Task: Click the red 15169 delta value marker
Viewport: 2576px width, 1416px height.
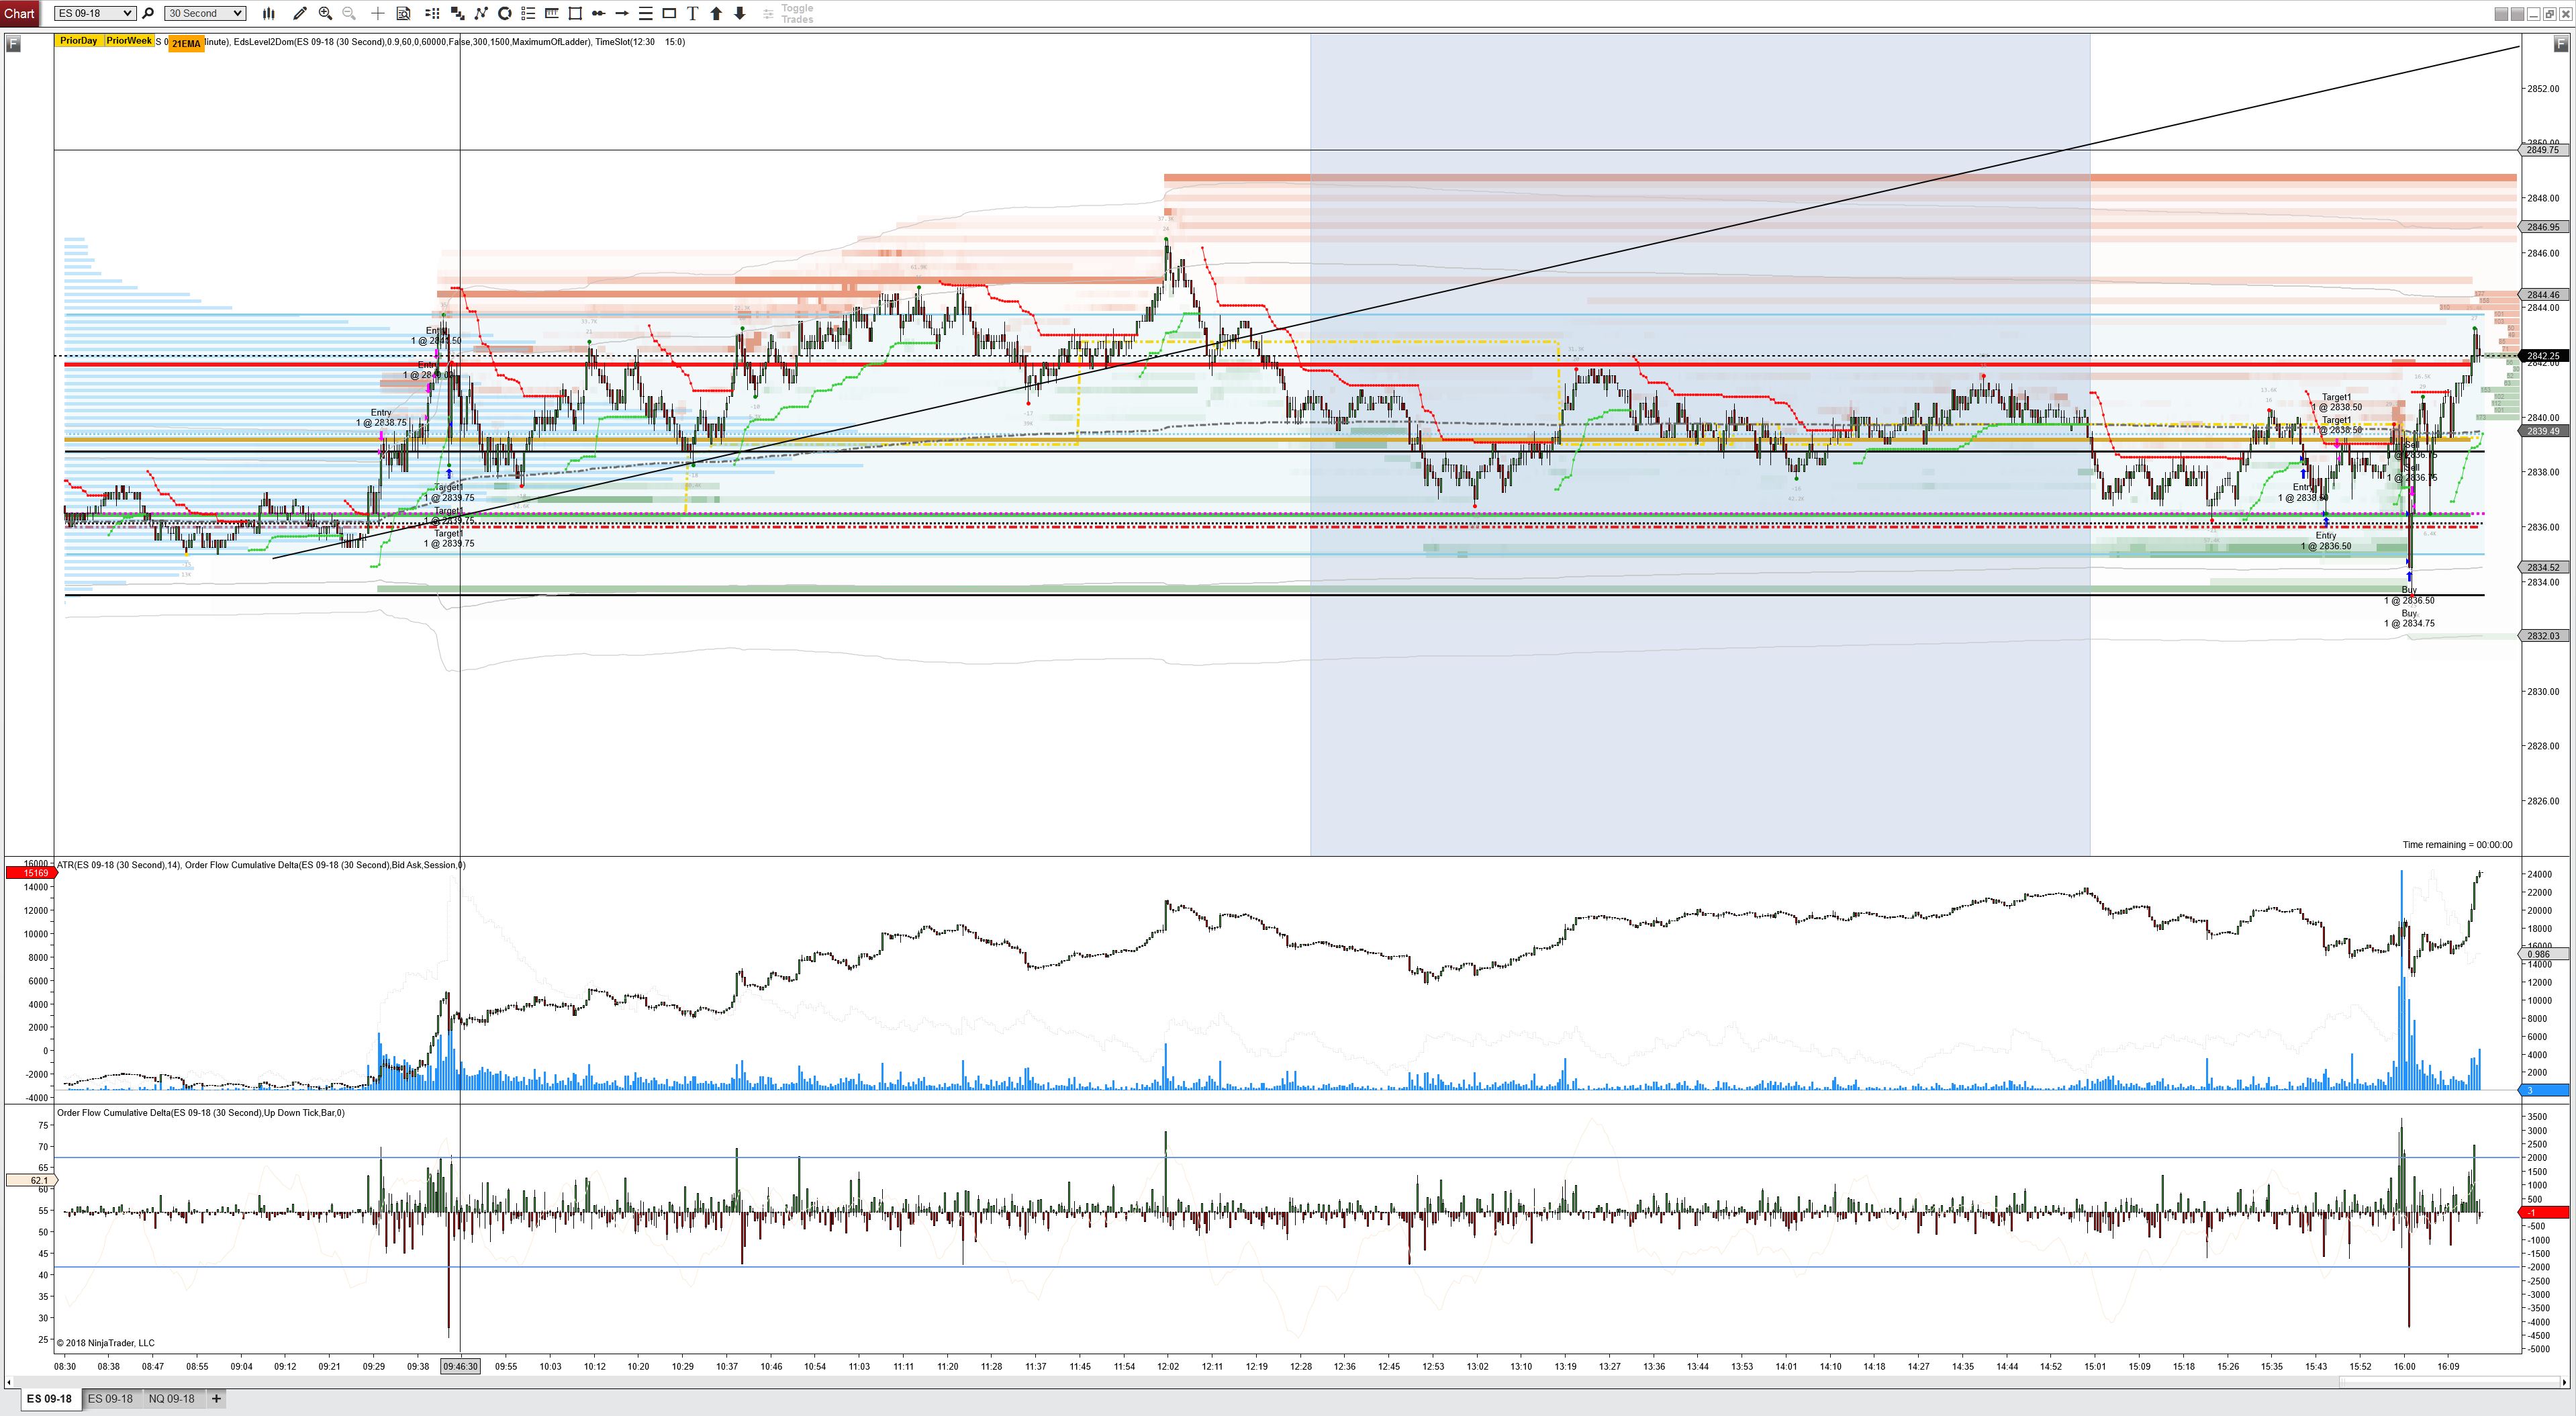Action: coord(31,873)
